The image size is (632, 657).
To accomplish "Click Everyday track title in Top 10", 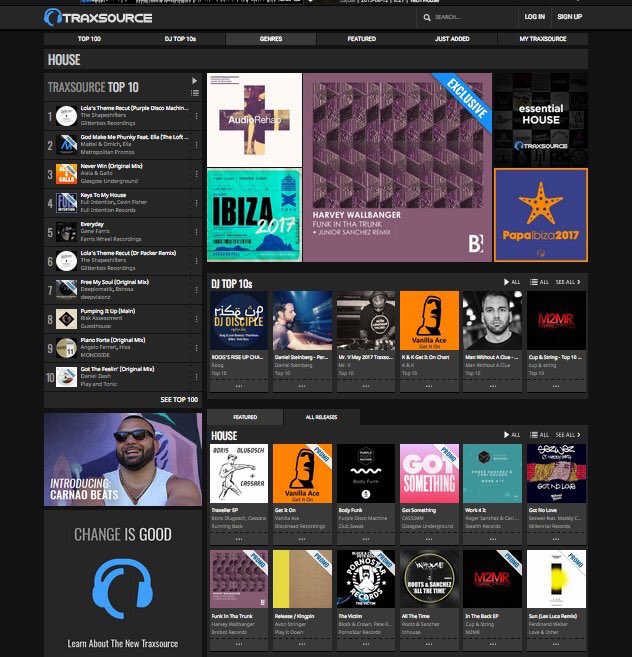I will click(x=92, y=224).
